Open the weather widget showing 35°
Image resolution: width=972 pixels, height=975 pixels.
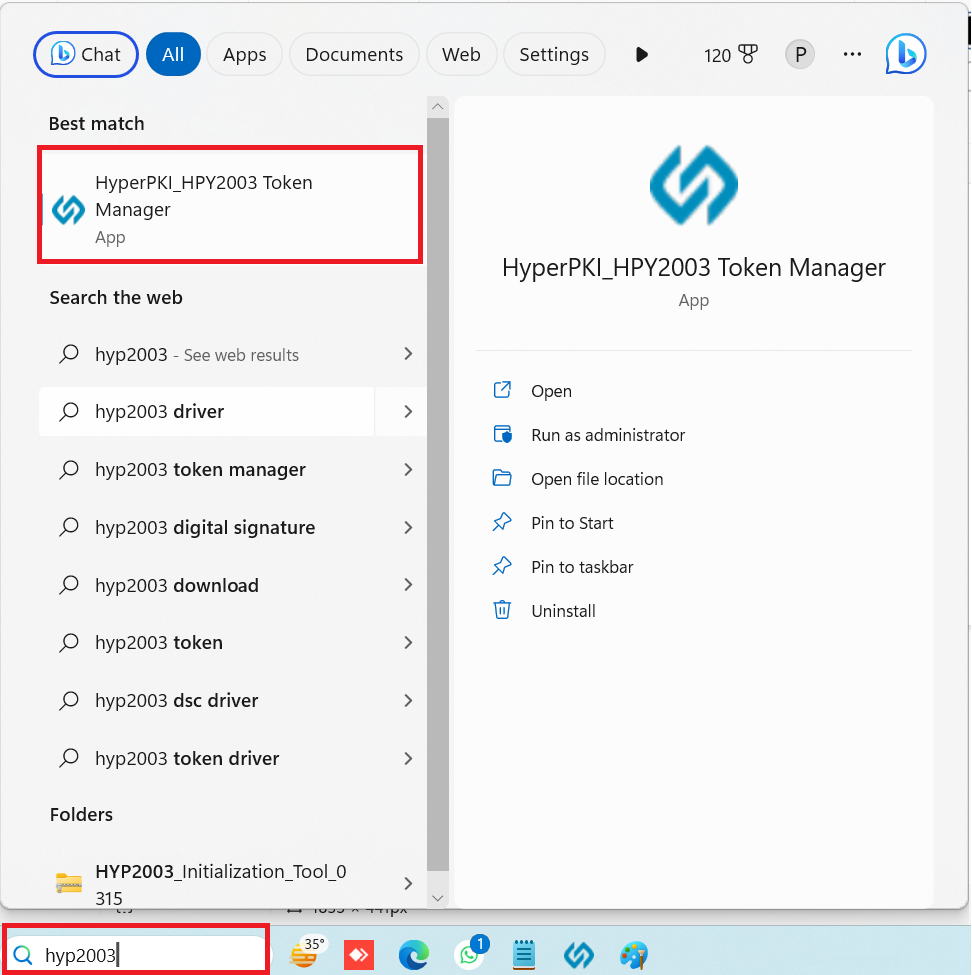point(308,953)
